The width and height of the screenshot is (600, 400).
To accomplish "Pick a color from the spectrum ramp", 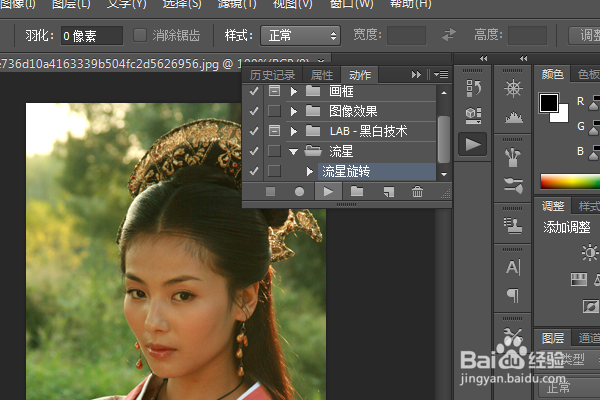I will (x=570, y=181).
